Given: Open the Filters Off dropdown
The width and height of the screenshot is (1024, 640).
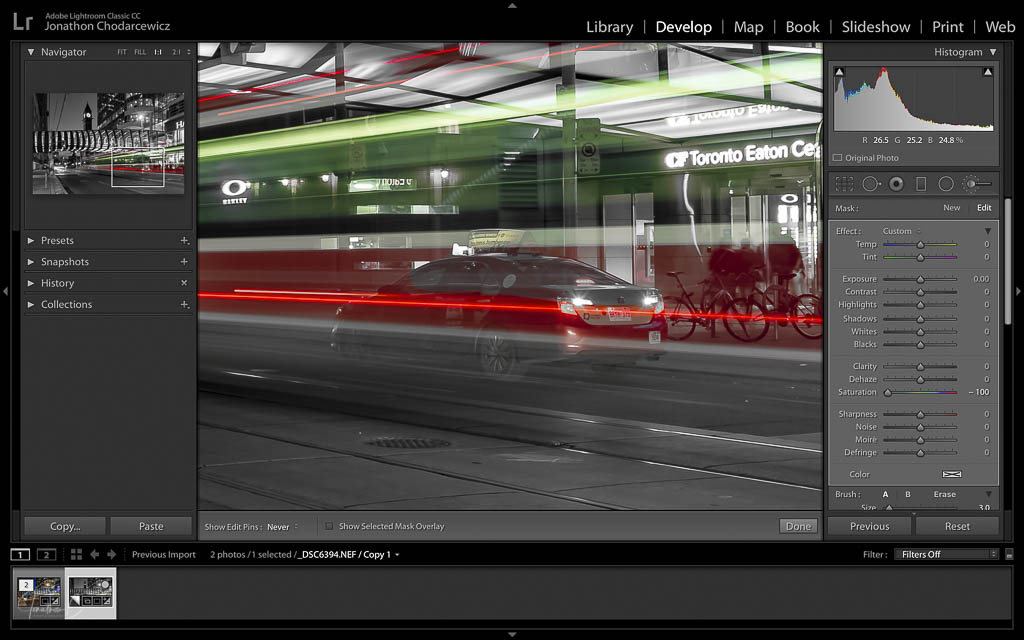Looking at the screenshot, I should pyautogui.click(x=945, y=554).
